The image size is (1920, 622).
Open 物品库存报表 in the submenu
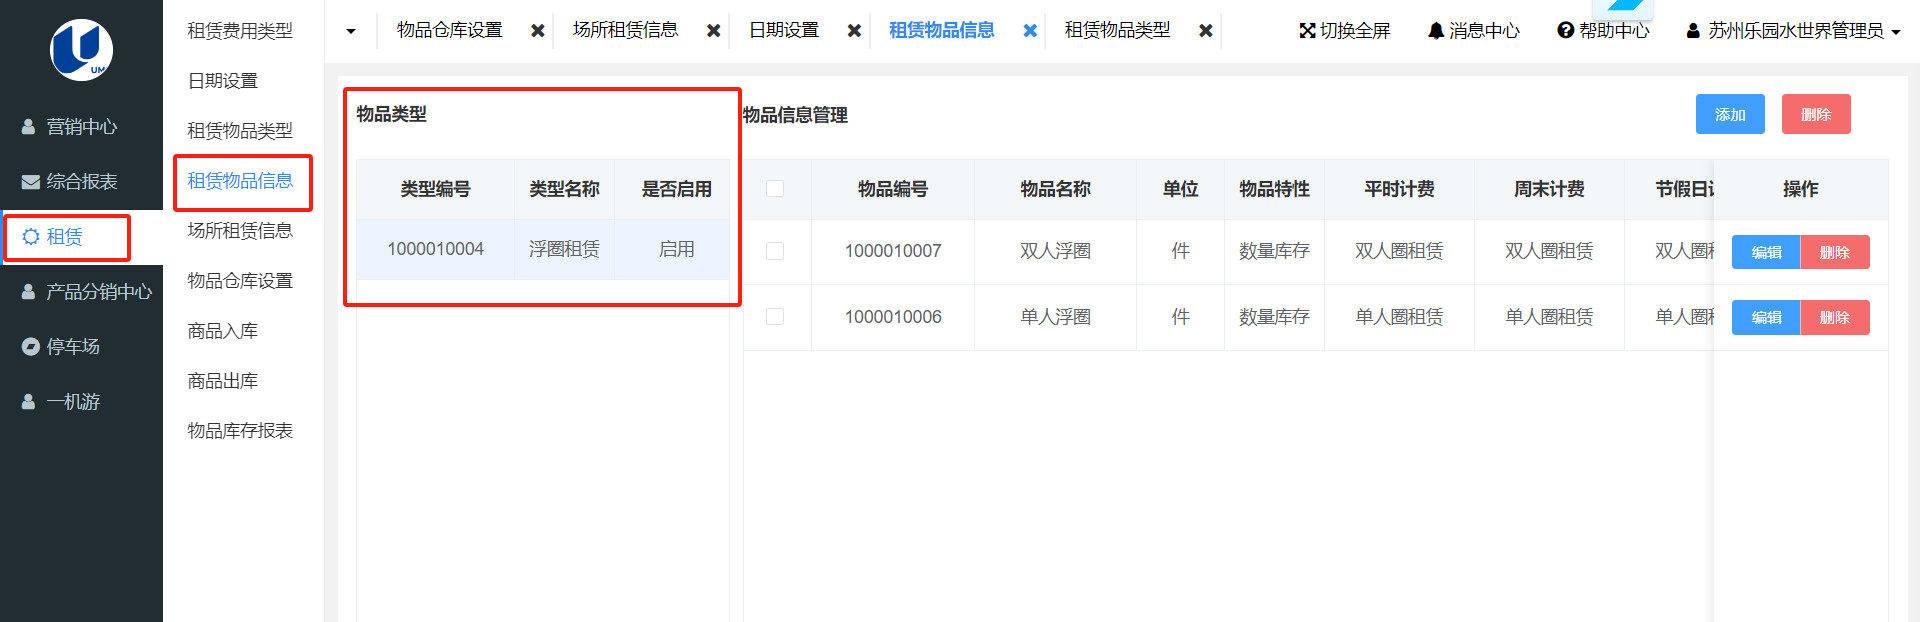[x=240, y=431]
